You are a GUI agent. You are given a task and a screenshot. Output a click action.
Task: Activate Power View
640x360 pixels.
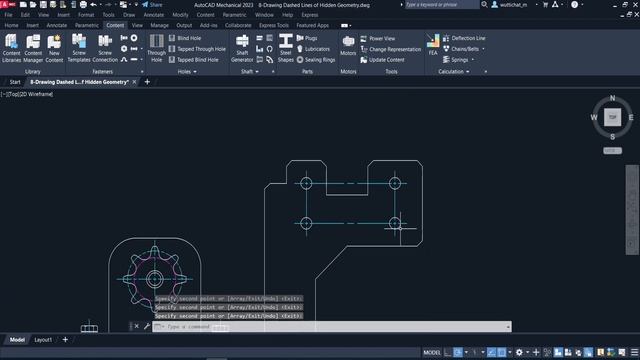tap(378, 38)
